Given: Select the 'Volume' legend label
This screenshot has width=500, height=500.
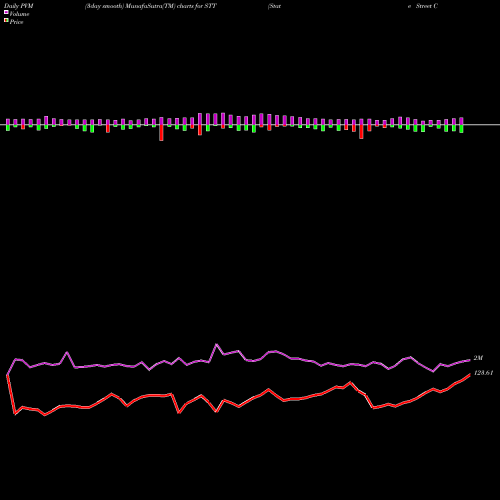Looking at the screenshot, I should click(x=19, y=14).
